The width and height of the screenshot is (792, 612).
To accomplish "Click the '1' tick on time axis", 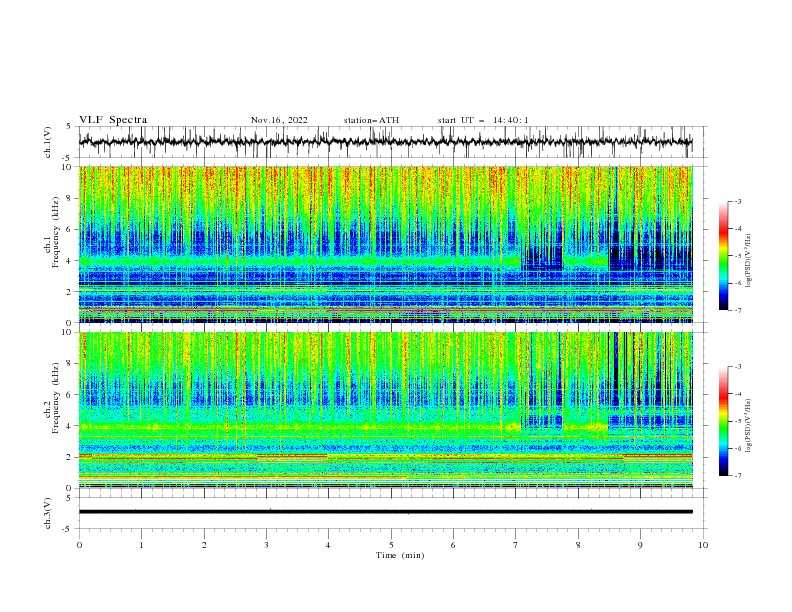I will click(141, 545).
